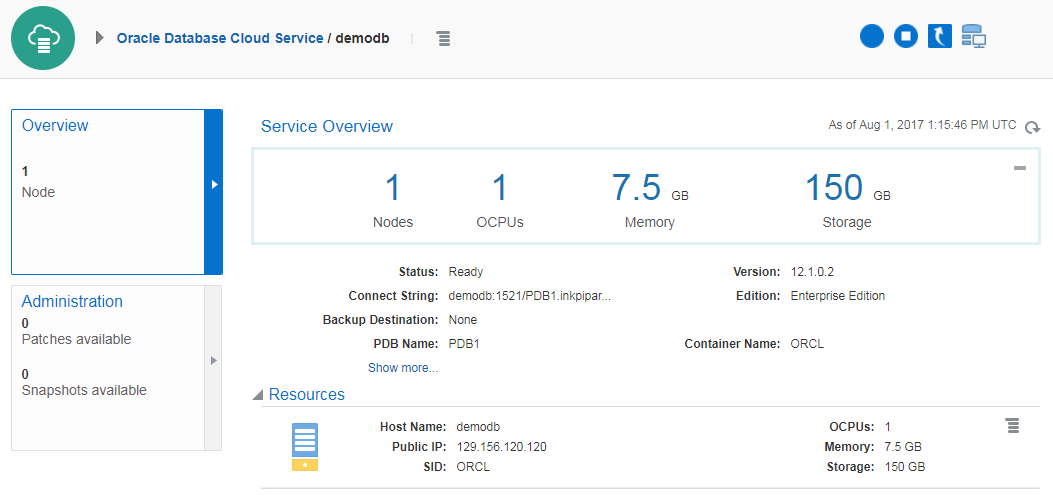Click the Public IP address 129.156.120.120
Screen dimensions: 1053x503
(x=501, y=447)
